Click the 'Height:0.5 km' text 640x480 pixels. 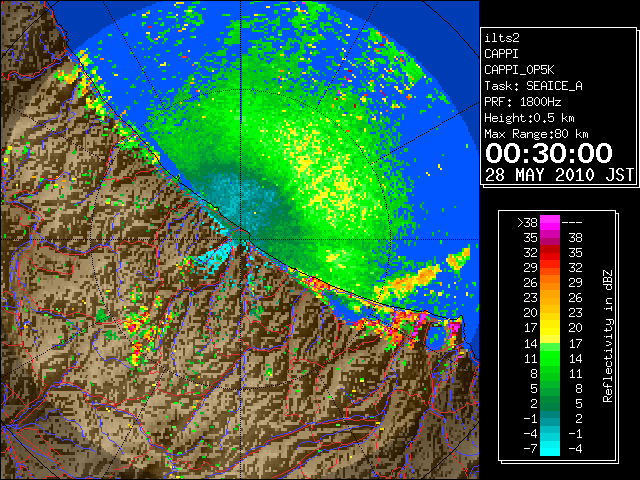pos(529,118)
